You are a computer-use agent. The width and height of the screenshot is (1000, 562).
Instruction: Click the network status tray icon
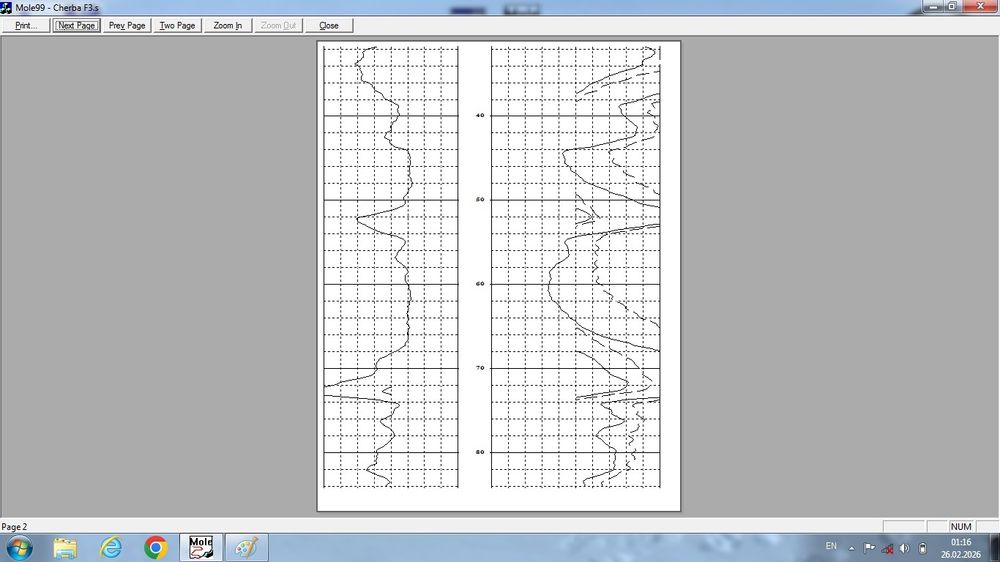click(x=887, y=548)
